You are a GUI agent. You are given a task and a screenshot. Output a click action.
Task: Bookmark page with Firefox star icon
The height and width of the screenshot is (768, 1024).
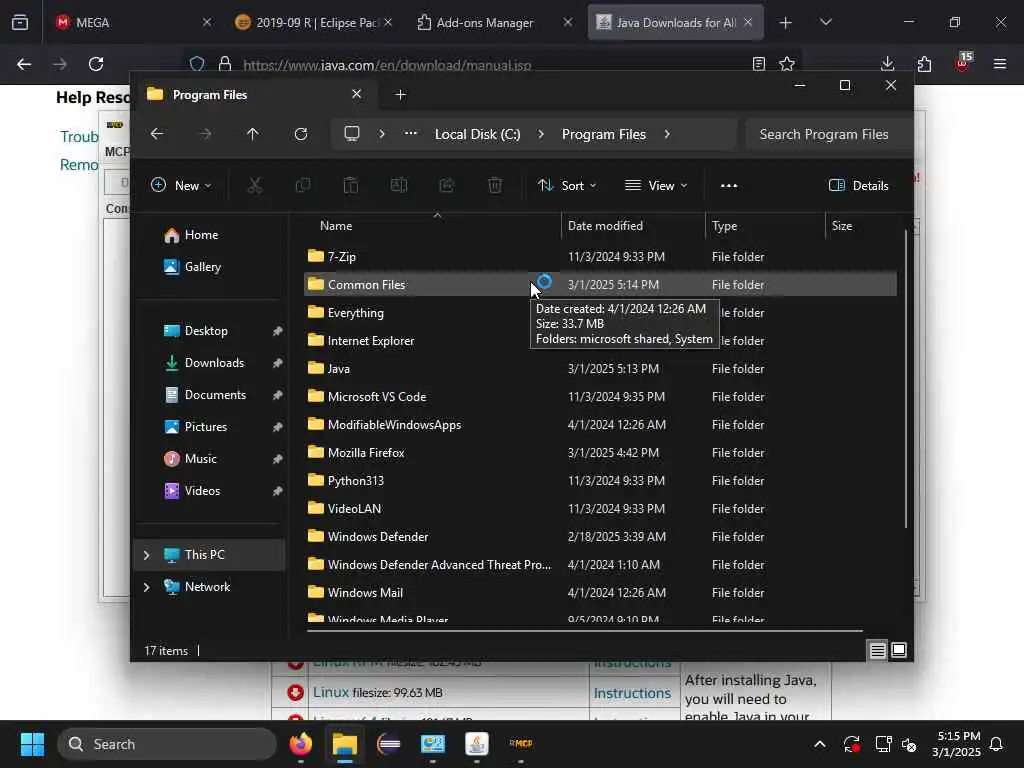pos(787,64)
